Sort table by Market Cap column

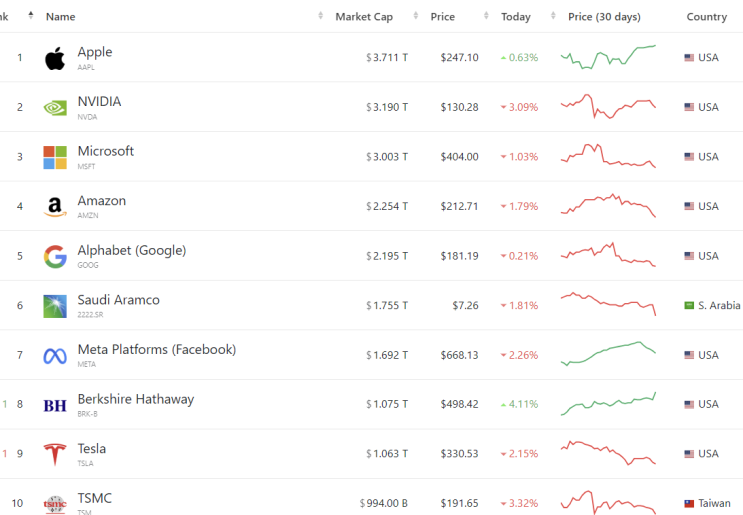coord(363,17)
